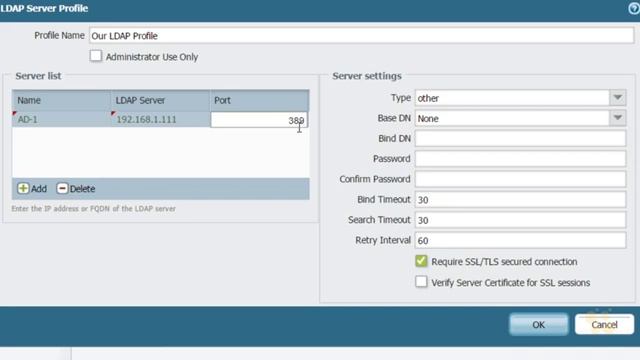Toggle Administrator Use Only checkbox
640x360 pixels.
click(96, 56)
